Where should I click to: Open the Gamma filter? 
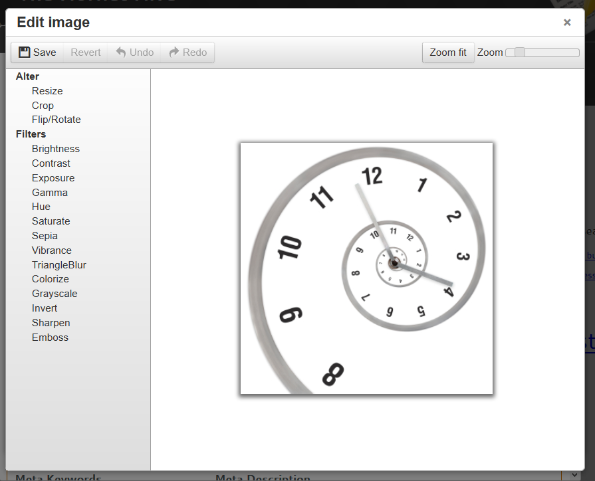coord(50,192)
